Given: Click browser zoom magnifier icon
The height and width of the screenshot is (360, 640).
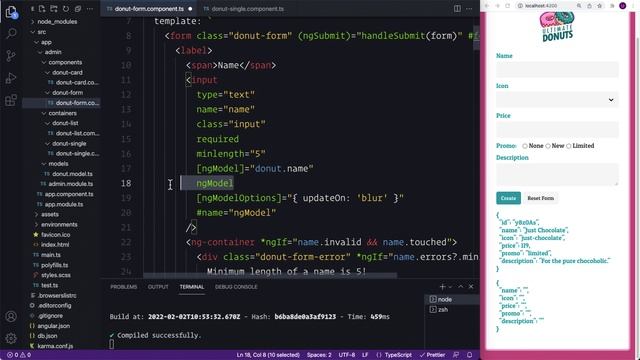Looking at the screenshot, I should click(579, 6).
